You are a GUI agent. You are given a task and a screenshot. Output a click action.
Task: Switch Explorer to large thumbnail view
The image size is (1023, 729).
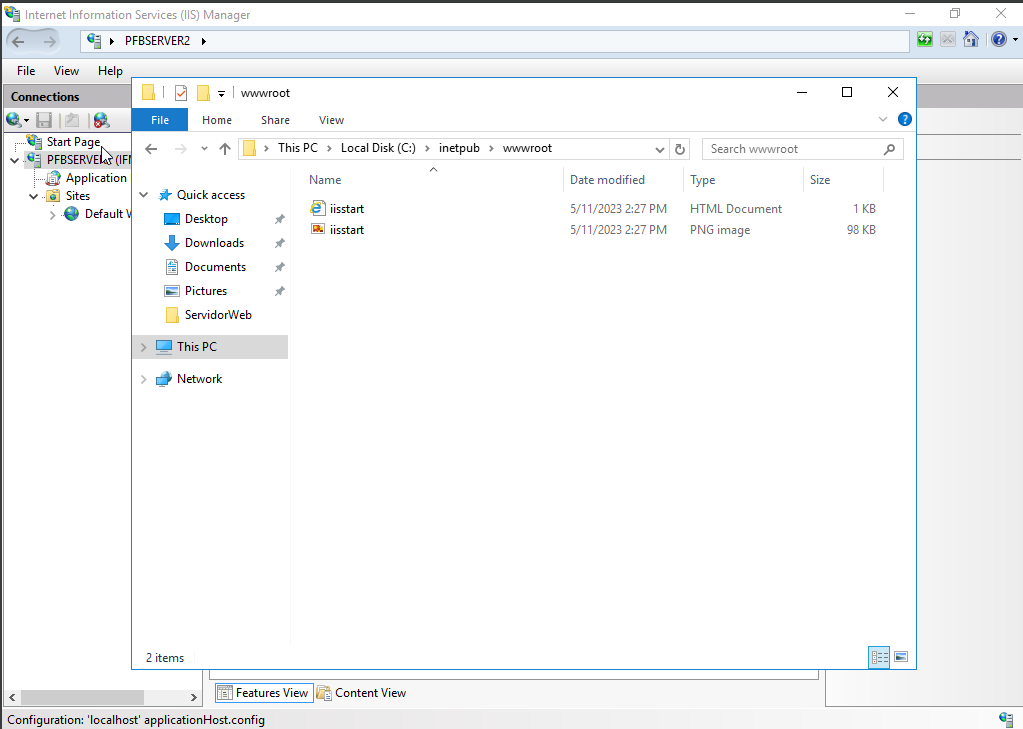(901, 657)
